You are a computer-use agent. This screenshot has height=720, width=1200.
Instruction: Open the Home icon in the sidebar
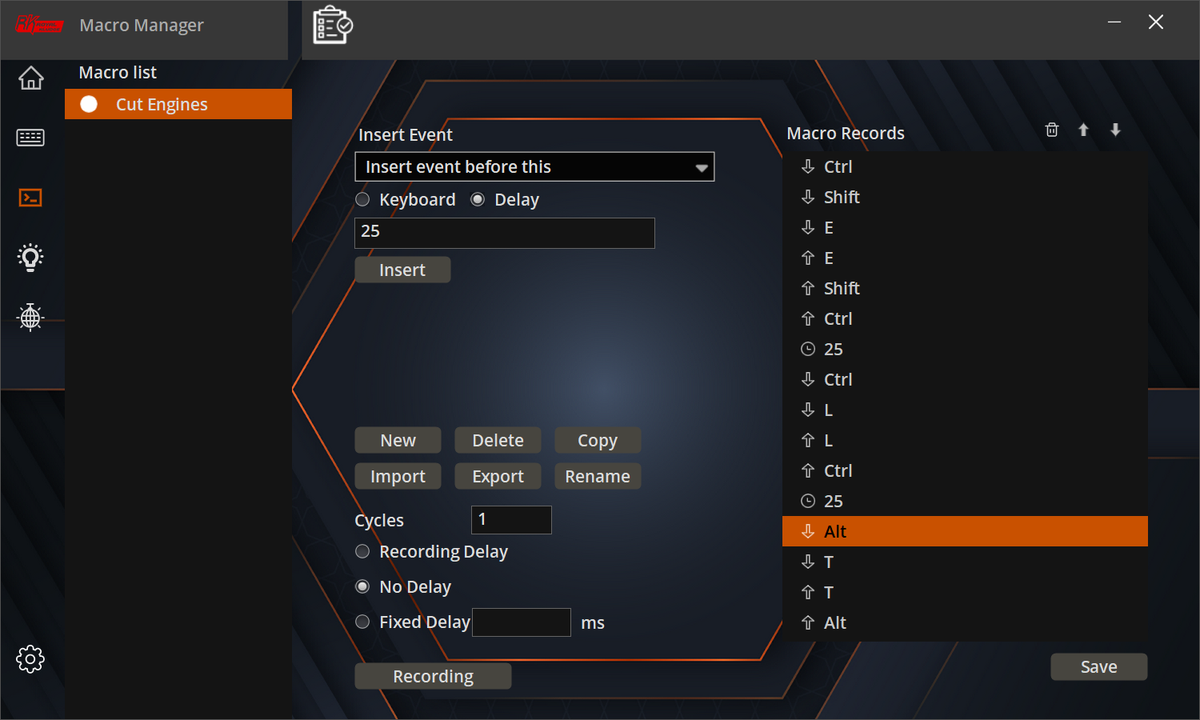31,78
